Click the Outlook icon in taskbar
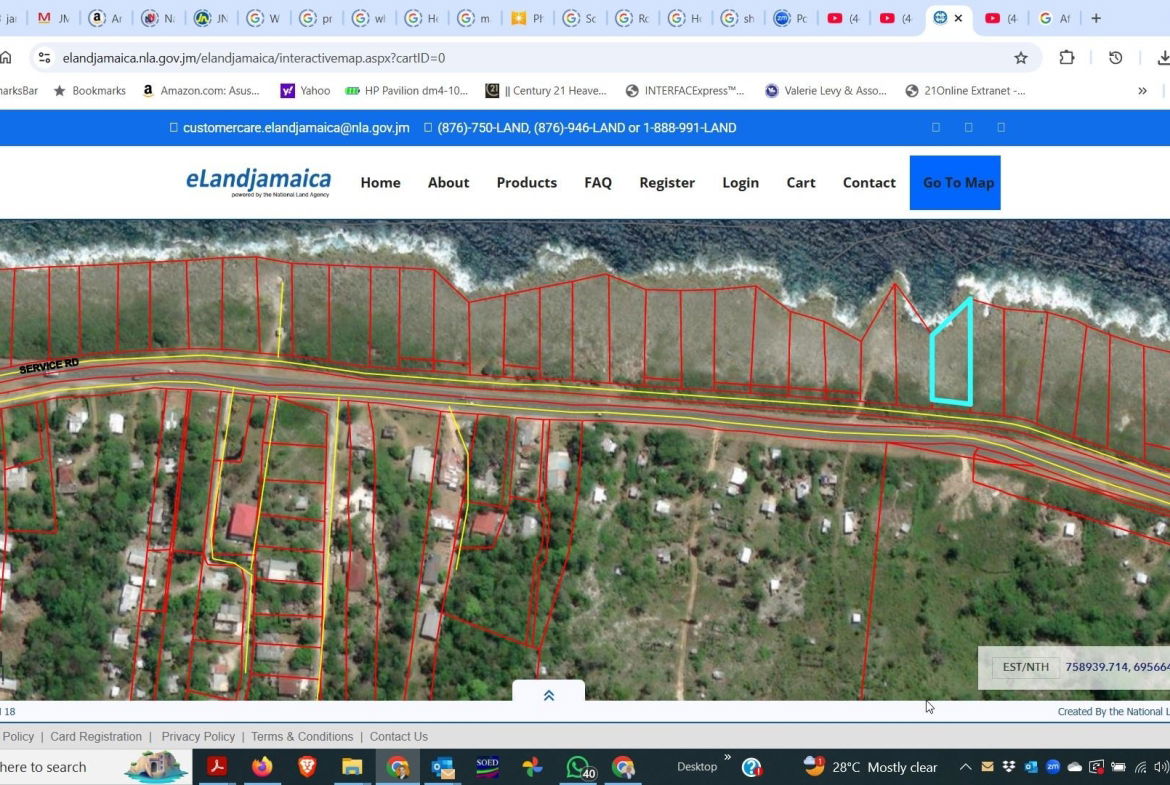The width and height of the screenshot is (1170, 785). 442,767
